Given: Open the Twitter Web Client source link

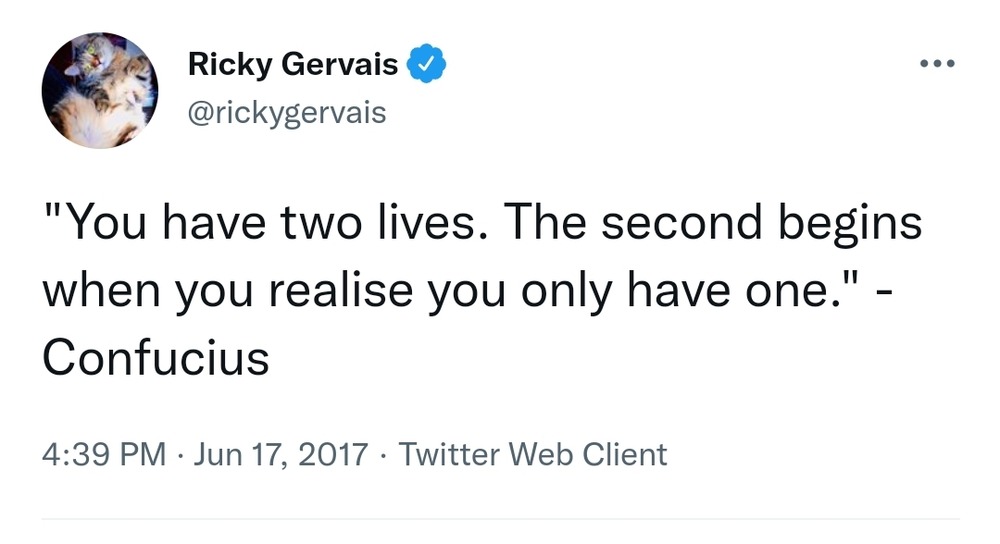Looking at the screenshot, I should (533, 454).
